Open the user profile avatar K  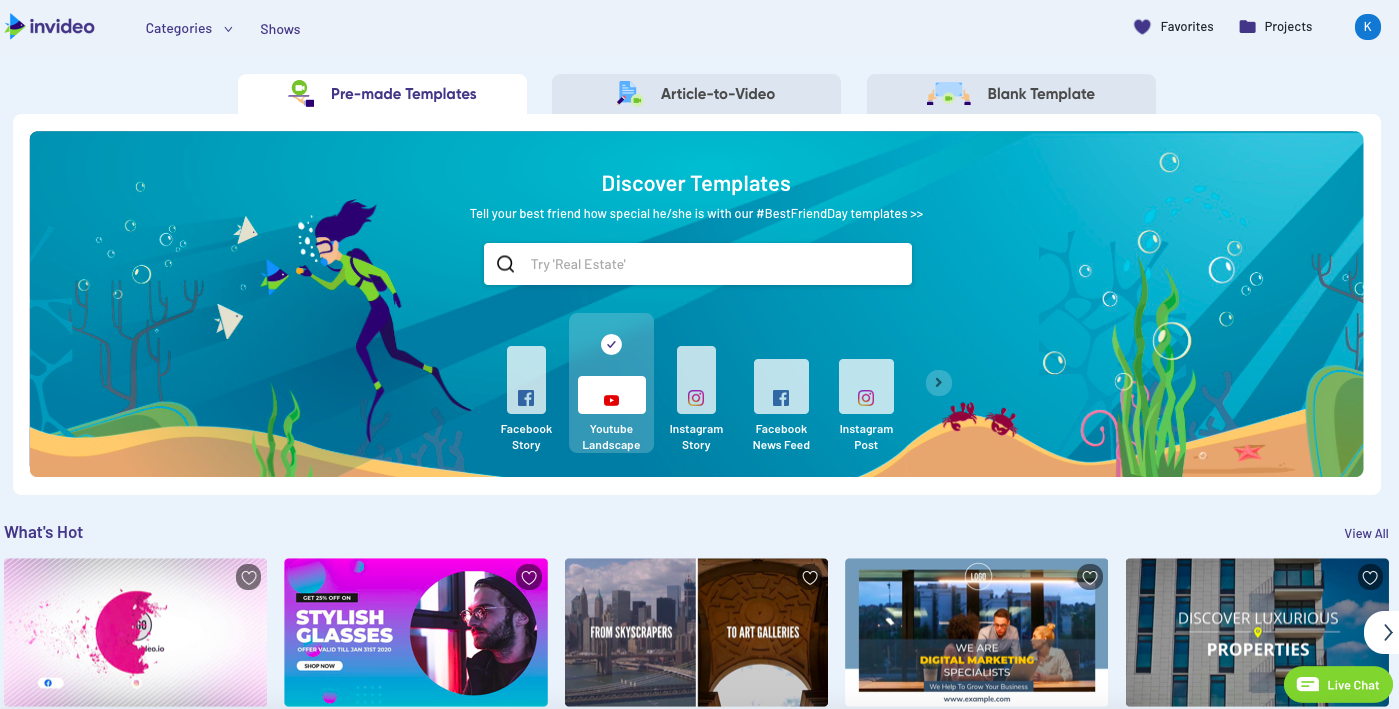[x=1367, y=27]
